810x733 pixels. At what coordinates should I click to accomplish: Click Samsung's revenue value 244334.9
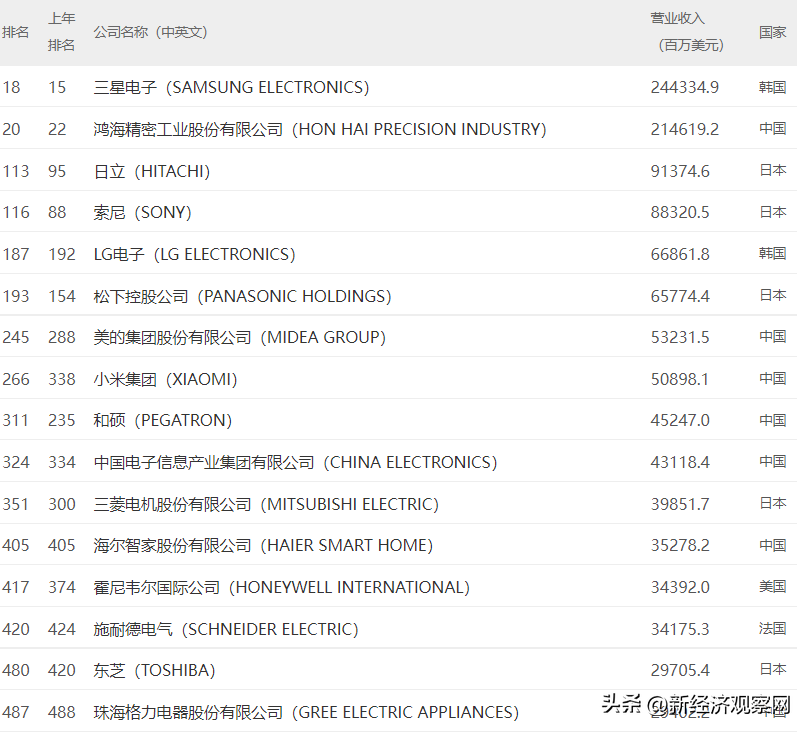[684, 87]
